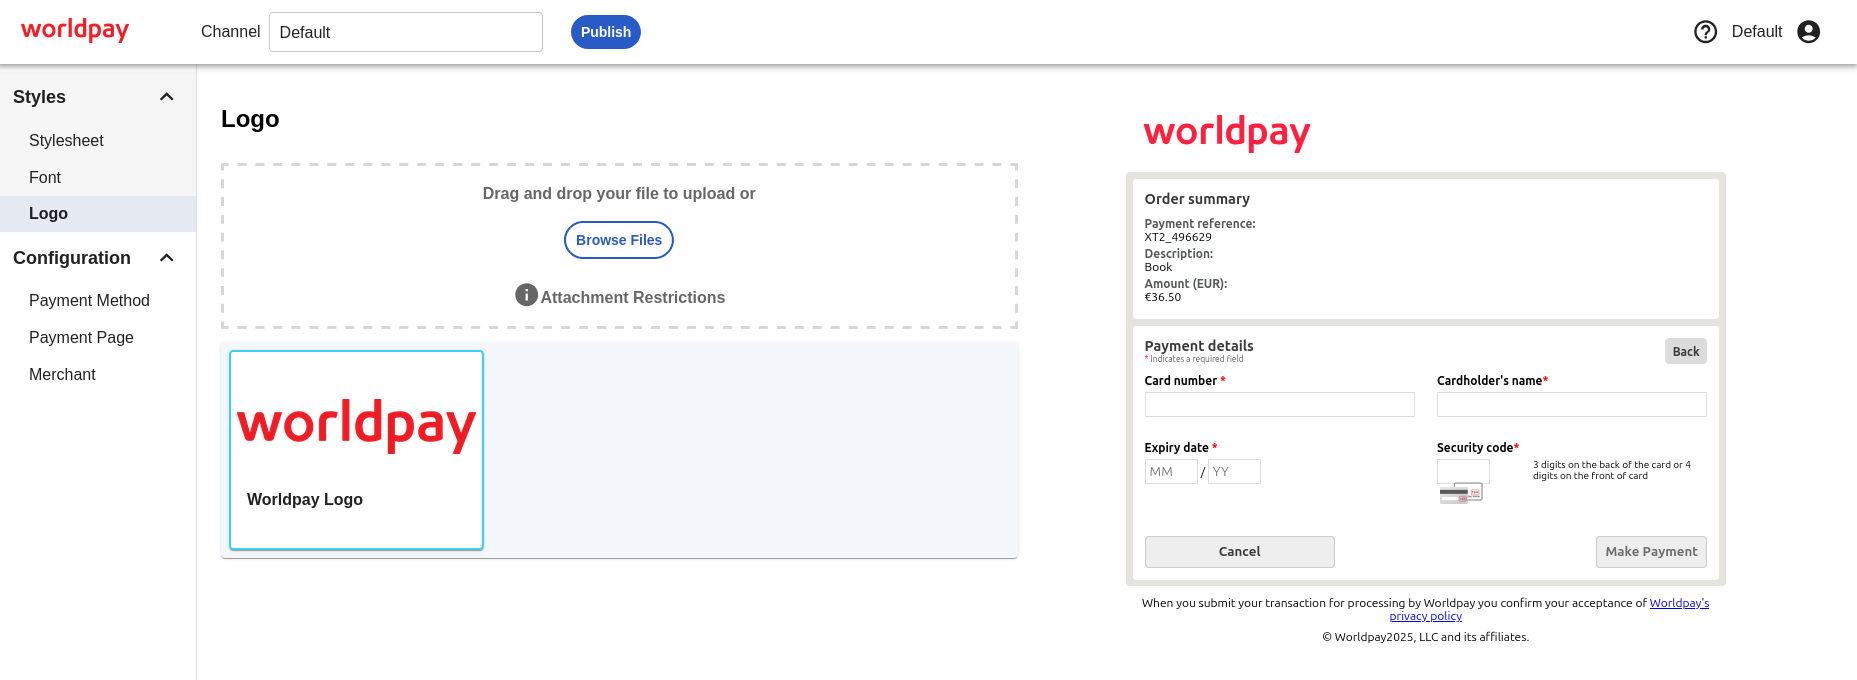Focus the Card number input field

coord(1279,404)
